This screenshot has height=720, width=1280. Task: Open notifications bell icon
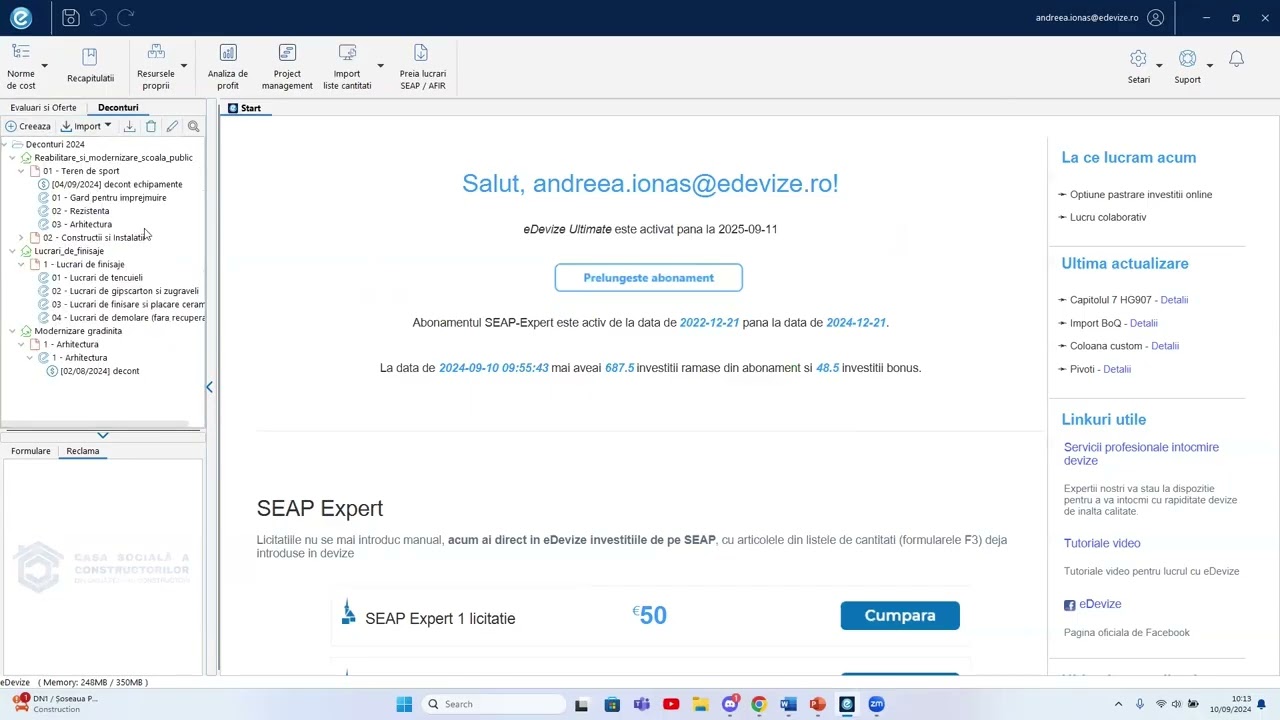(x=1236, y=60)
